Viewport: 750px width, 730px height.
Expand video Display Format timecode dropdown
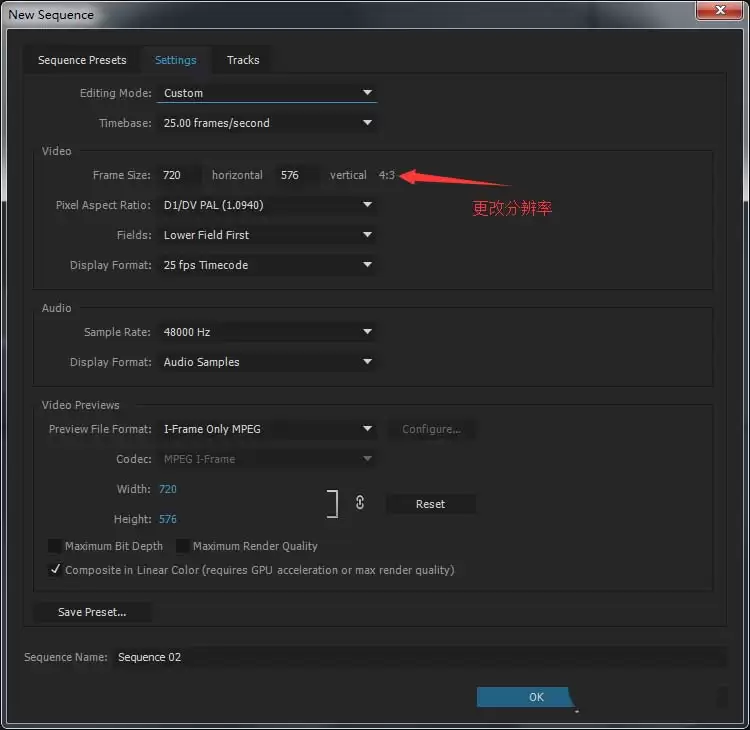point(267,265)
